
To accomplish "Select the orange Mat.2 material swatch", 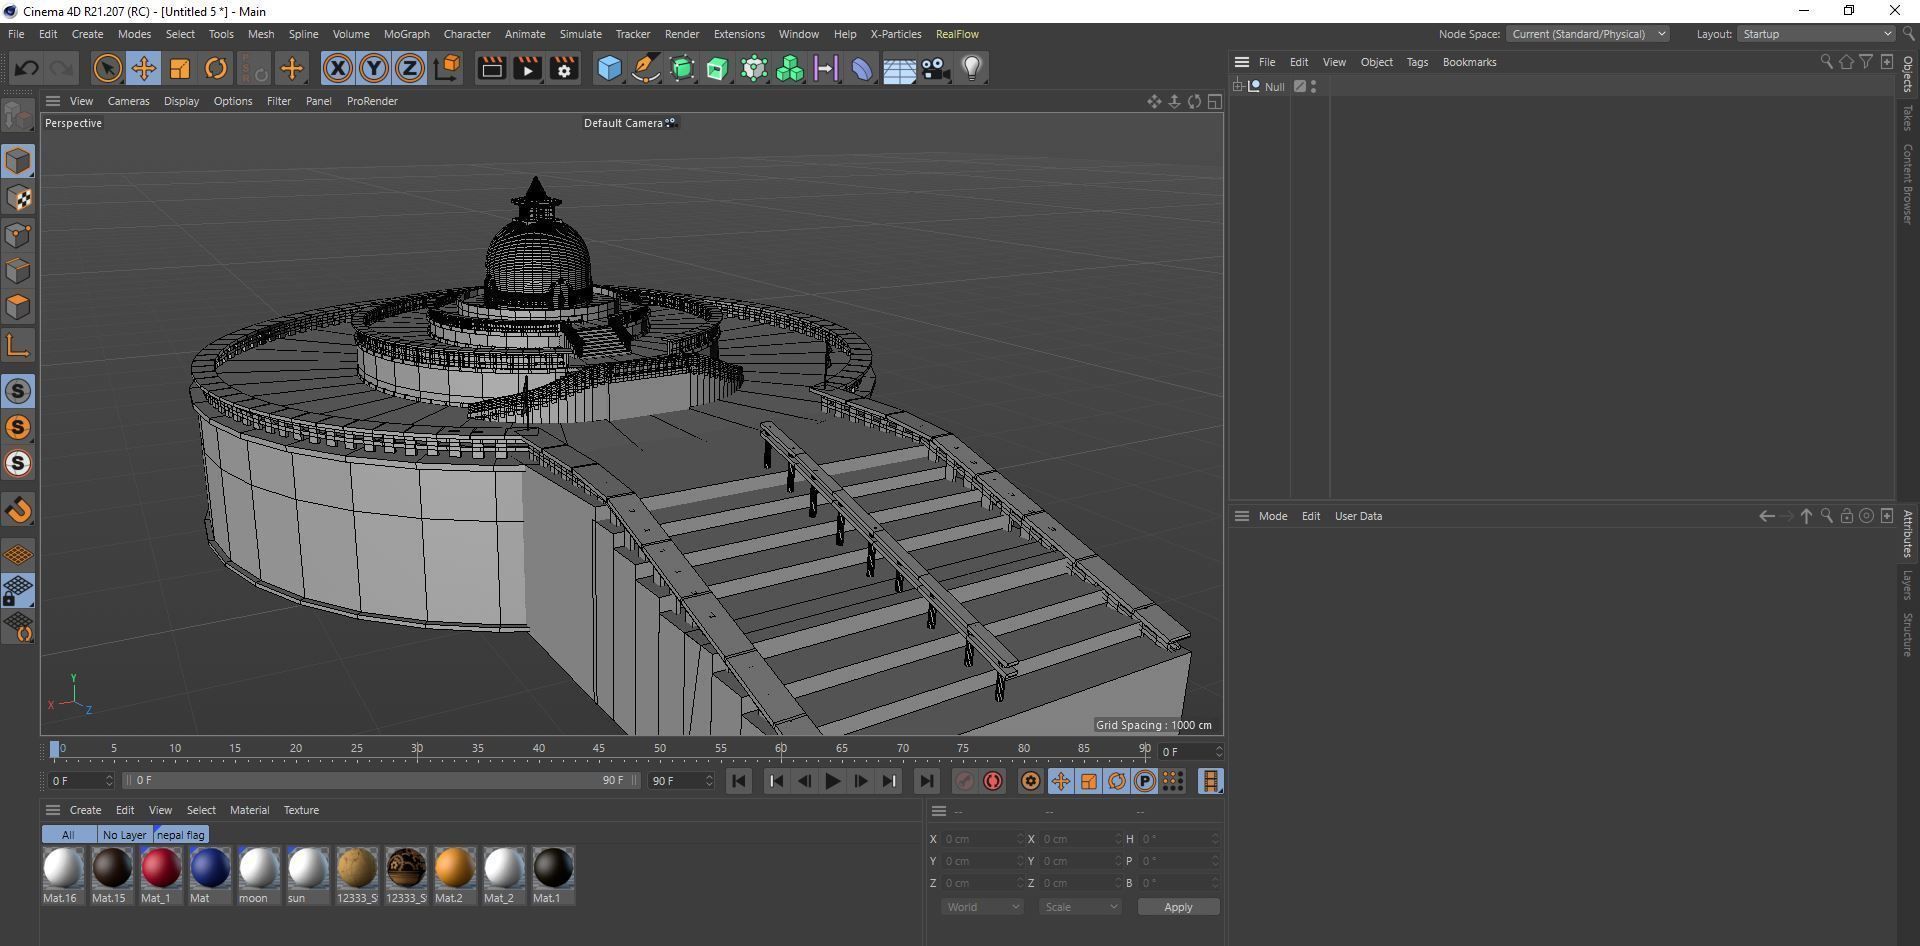I will click(x=454, y=869).
